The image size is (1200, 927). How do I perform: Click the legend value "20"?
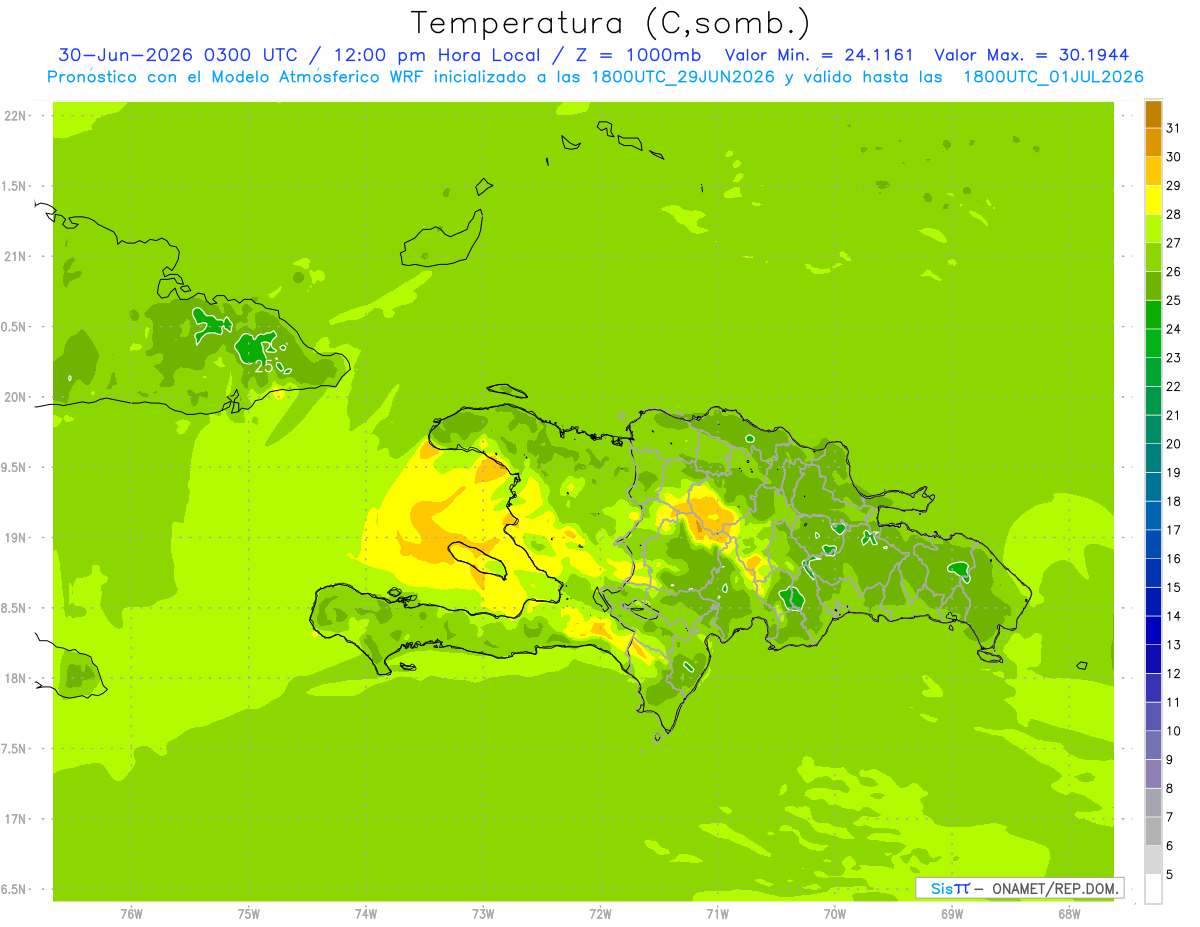[1173, 444]
